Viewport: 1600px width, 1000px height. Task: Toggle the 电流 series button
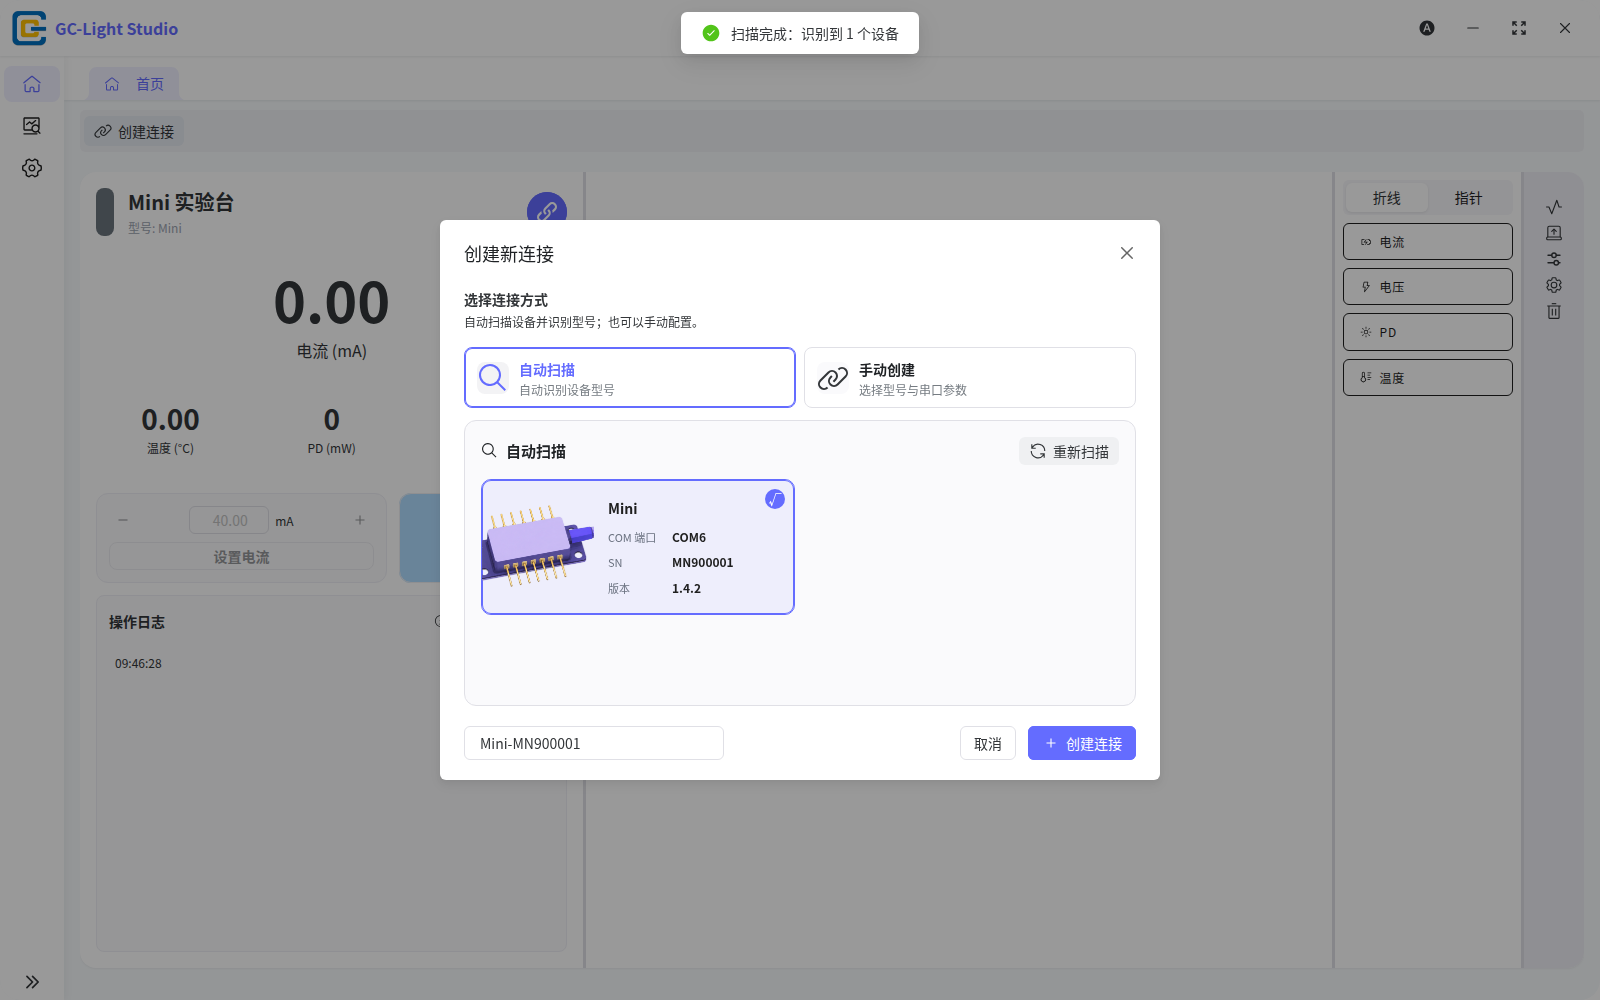[x=1428, y=242]
